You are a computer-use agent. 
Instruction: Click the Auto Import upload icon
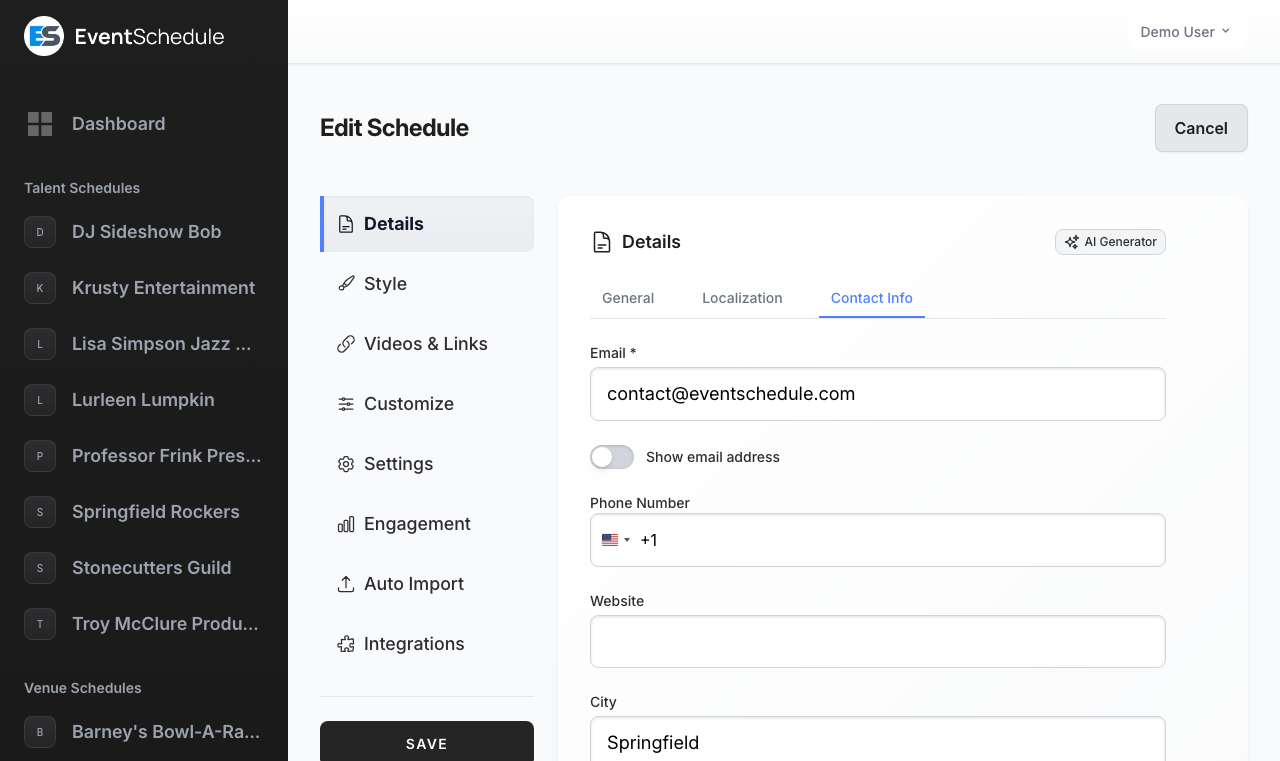tap(346, 584)
